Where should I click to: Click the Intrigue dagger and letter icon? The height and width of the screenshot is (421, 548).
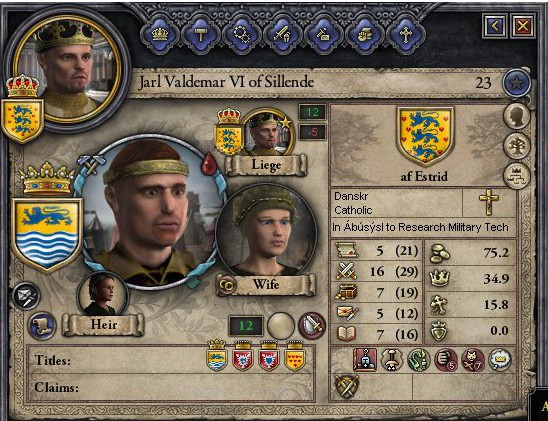tap(324, 34)
